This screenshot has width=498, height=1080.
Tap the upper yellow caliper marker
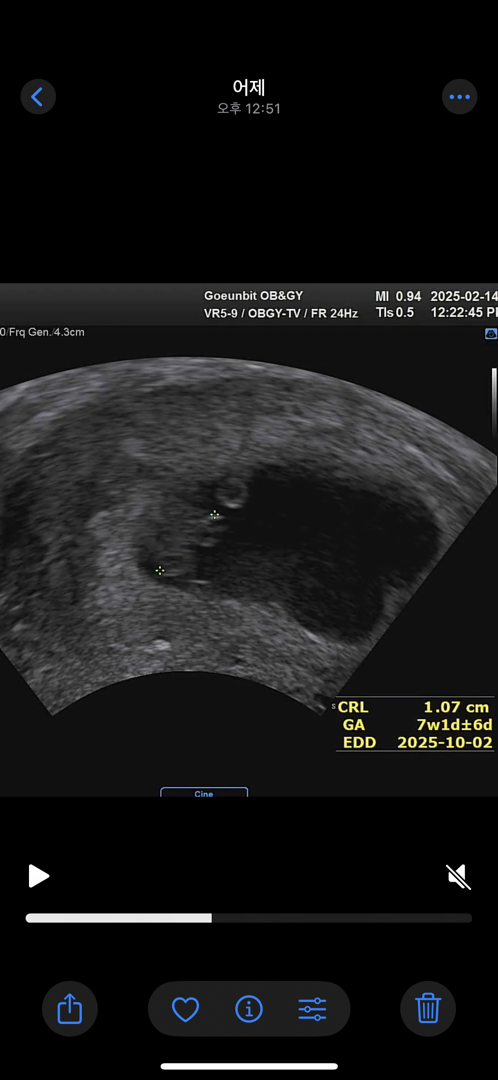(214, 515)
